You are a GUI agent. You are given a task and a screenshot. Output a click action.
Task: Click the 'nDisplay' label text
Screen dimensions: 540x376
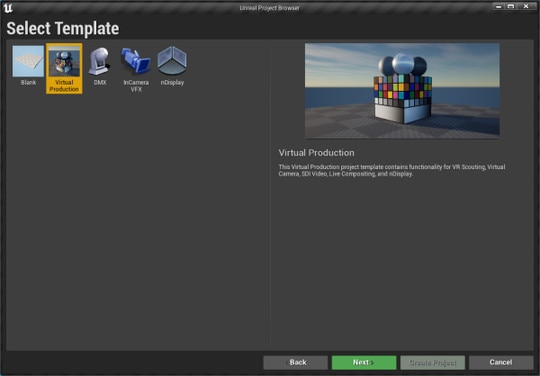pos(172,83)
